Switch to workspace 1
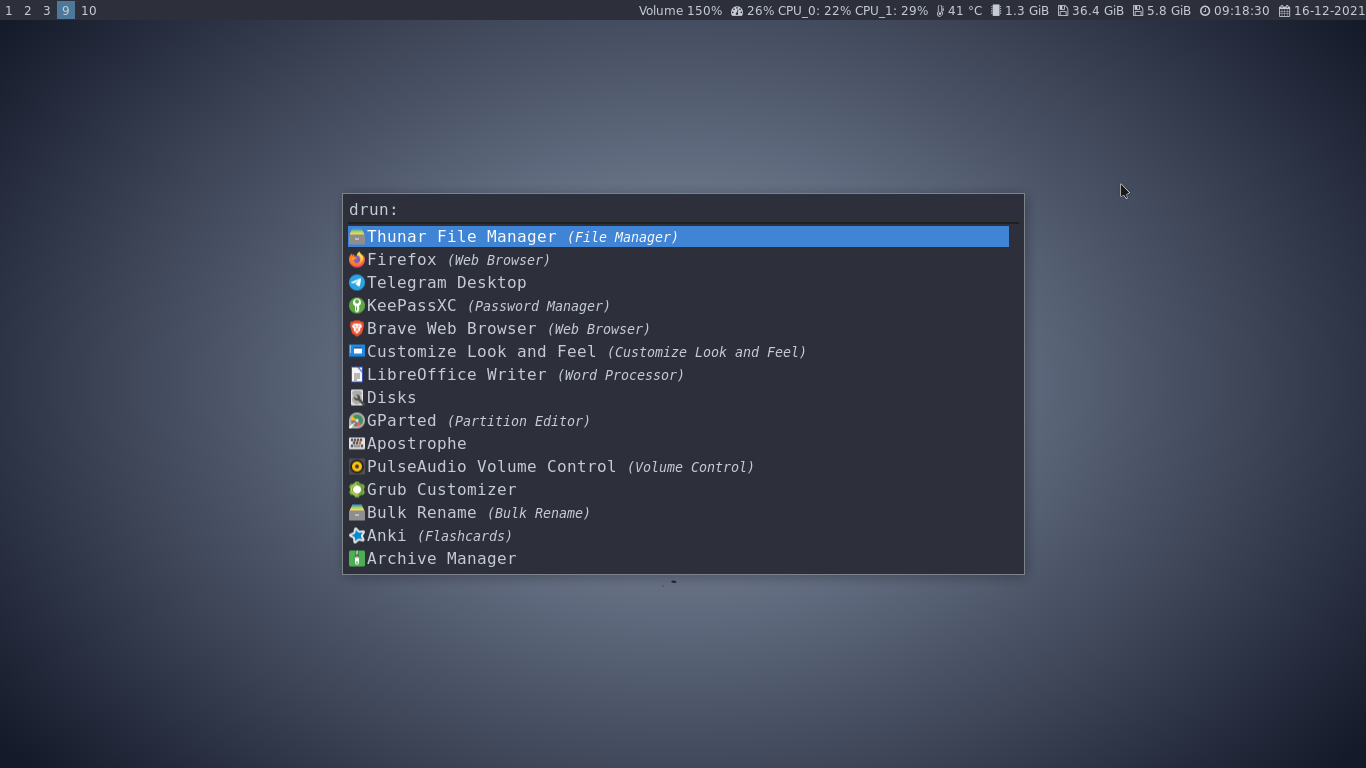The image size is (1366, 768). point(9,10)
